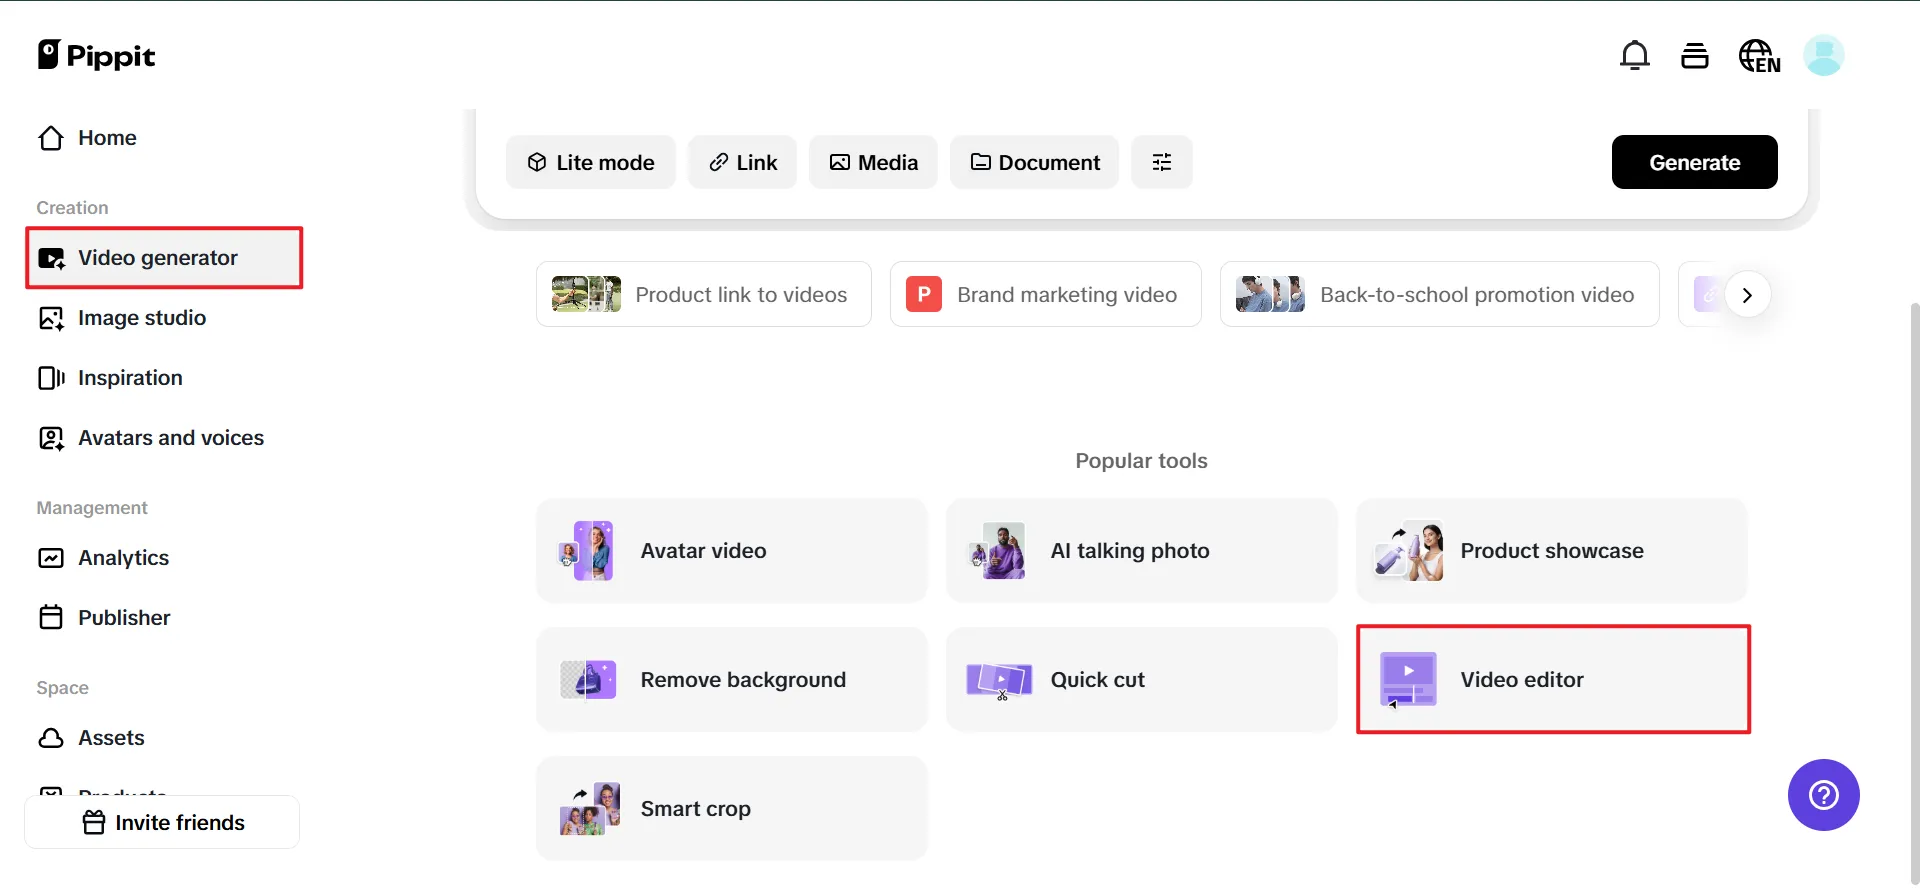Change language via globe EN icon
This screenshot has height=890, width=1920.
(x=1759, y=56)
